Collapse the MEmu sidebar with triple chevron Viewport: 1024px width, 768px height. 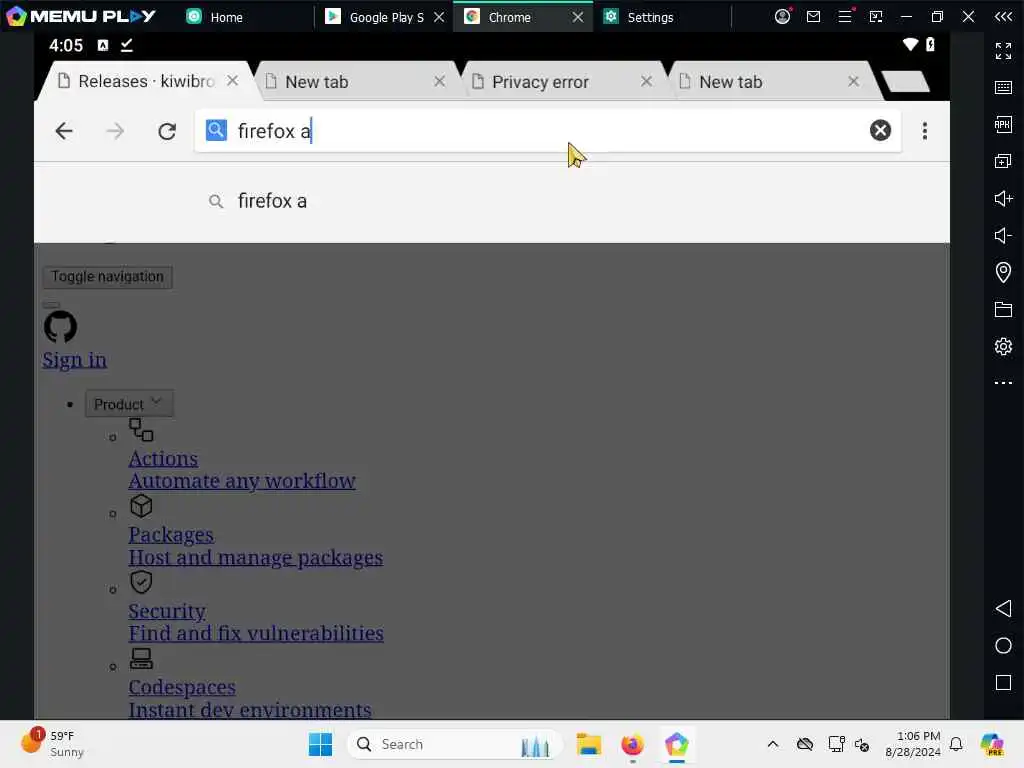[1003, 16]
